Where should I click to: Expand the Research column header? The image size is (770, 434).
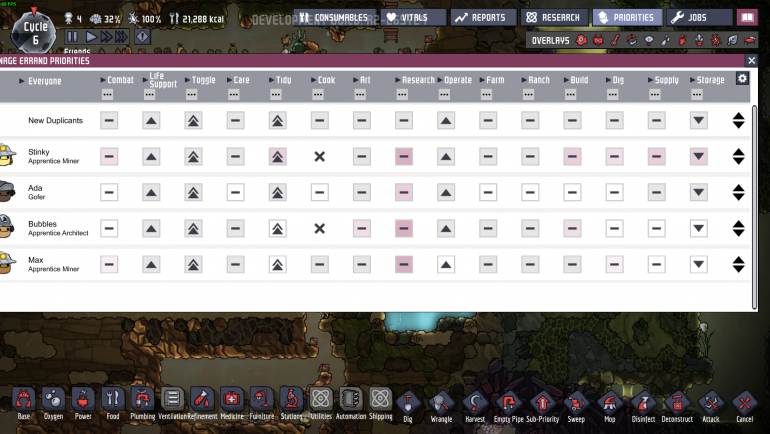[415, 80]
